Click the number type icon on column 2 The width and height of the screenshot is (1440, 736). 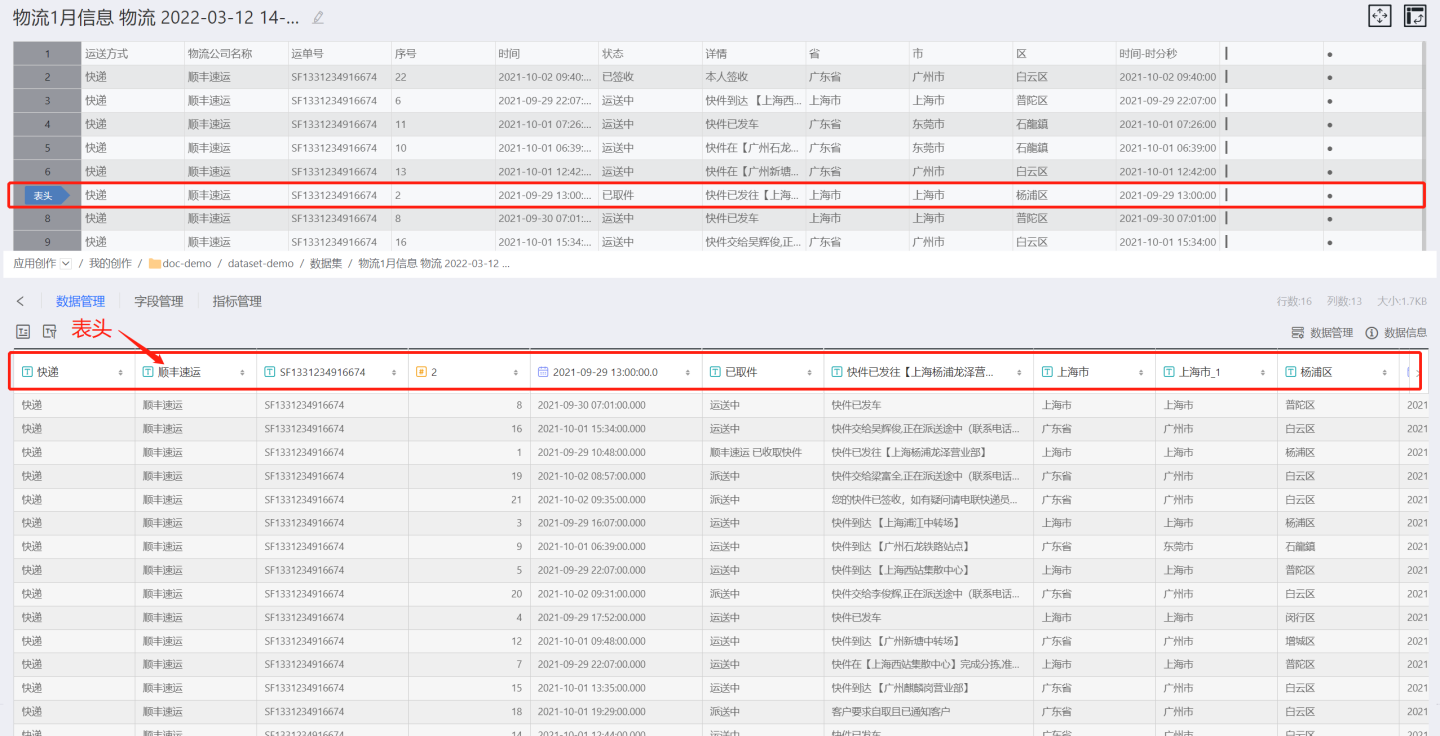click(x=421, y=372)
